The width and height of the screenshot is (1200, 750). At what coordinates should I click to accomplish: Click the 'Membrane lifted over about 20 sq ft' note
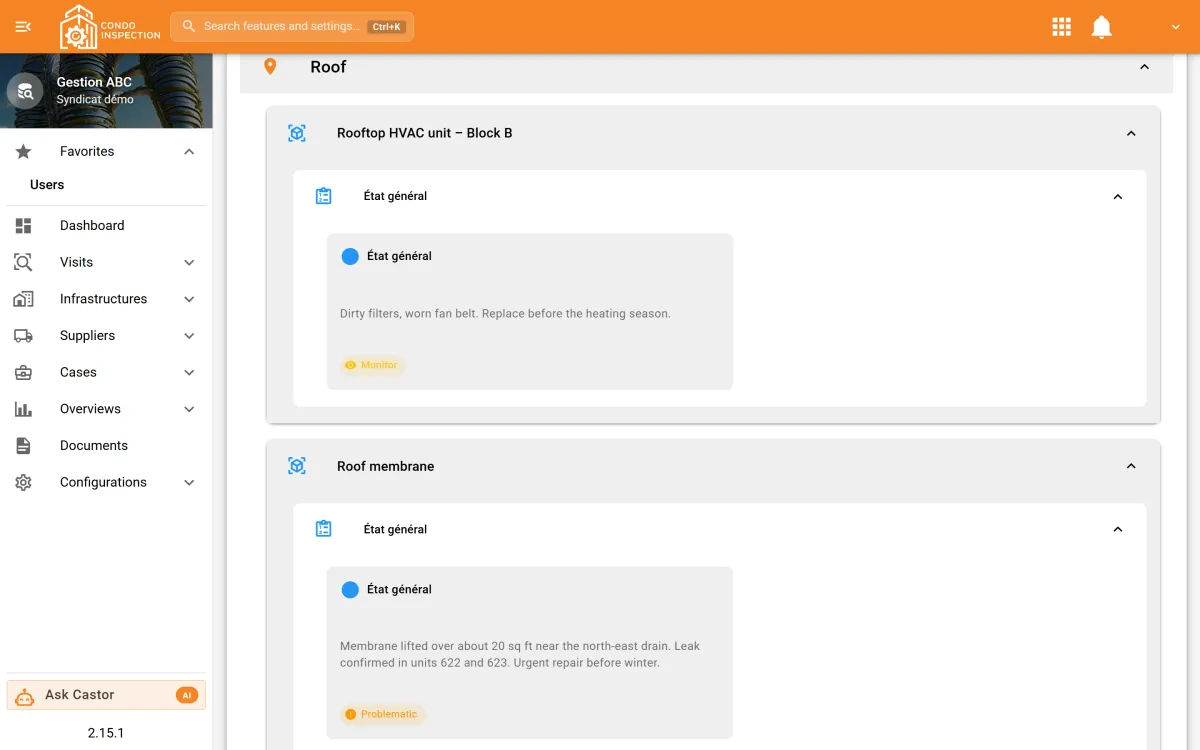tap(520, 654)
